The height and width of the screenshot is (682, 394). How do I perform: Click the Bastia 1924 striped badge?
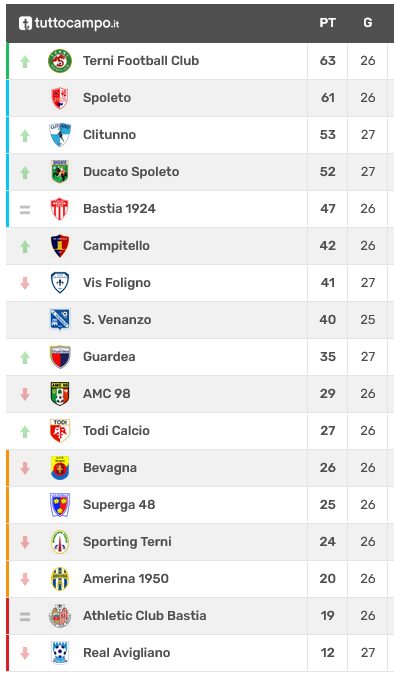[60, 209]
